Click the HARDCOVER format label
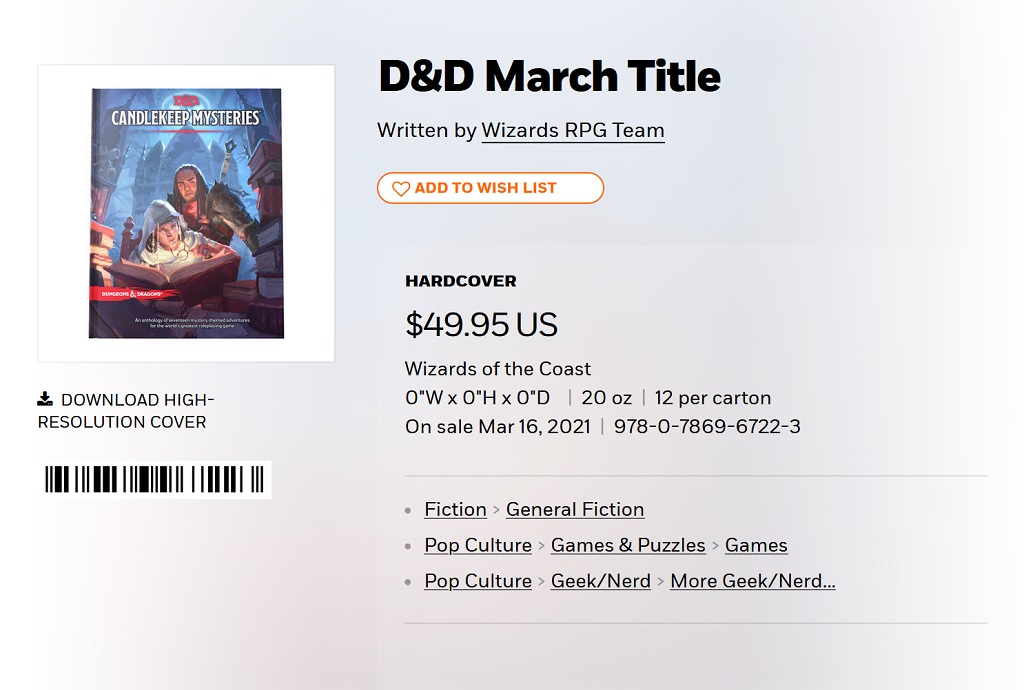The height and width of the screenshot is (690, 1024). [460, 281]
